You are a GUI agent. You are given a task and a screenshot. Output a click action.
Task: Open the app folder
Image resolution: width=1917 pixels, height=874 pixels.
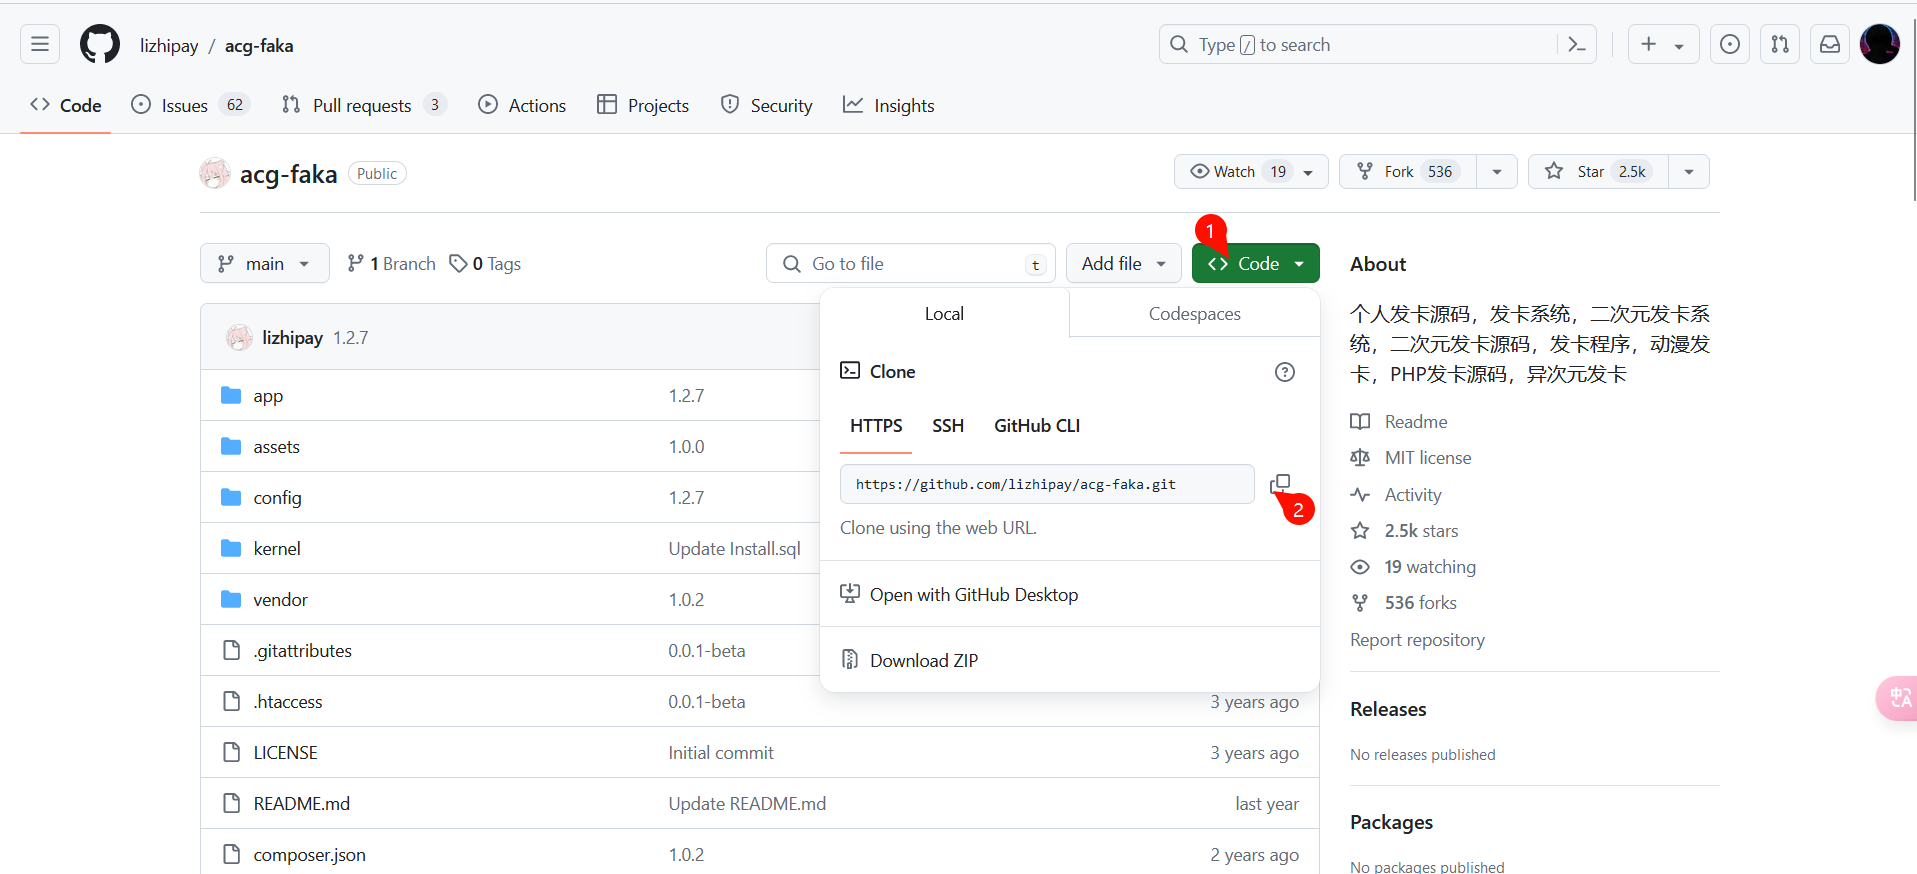click(268, 396)
